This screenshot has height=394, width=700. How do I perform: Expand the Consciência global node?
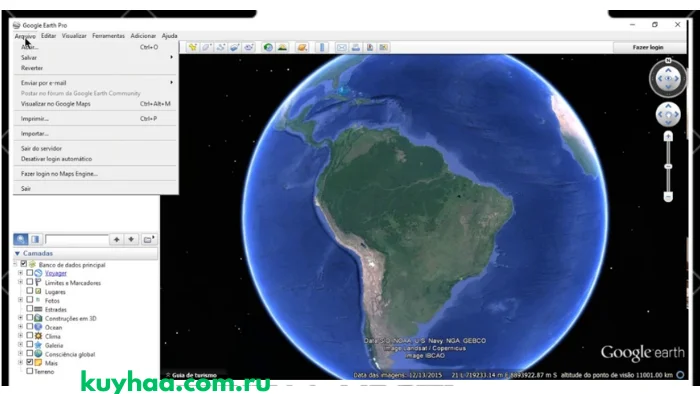(x=21, y=353)
